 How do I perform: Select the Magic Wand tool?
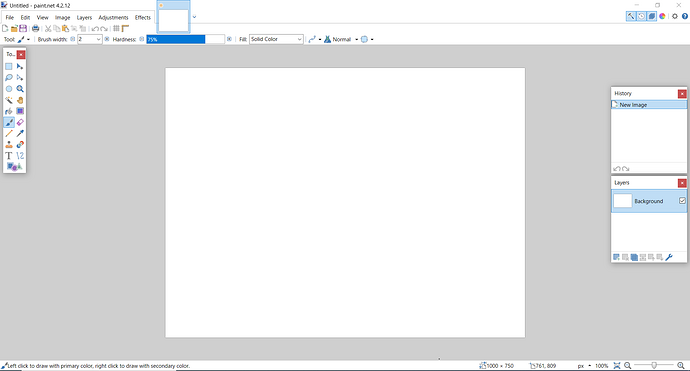(9, 100)
